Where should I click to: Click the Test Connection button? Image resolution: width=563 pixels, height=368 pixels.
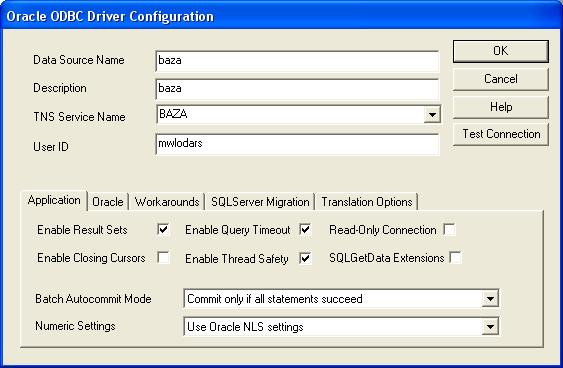[x=501, y=134]
